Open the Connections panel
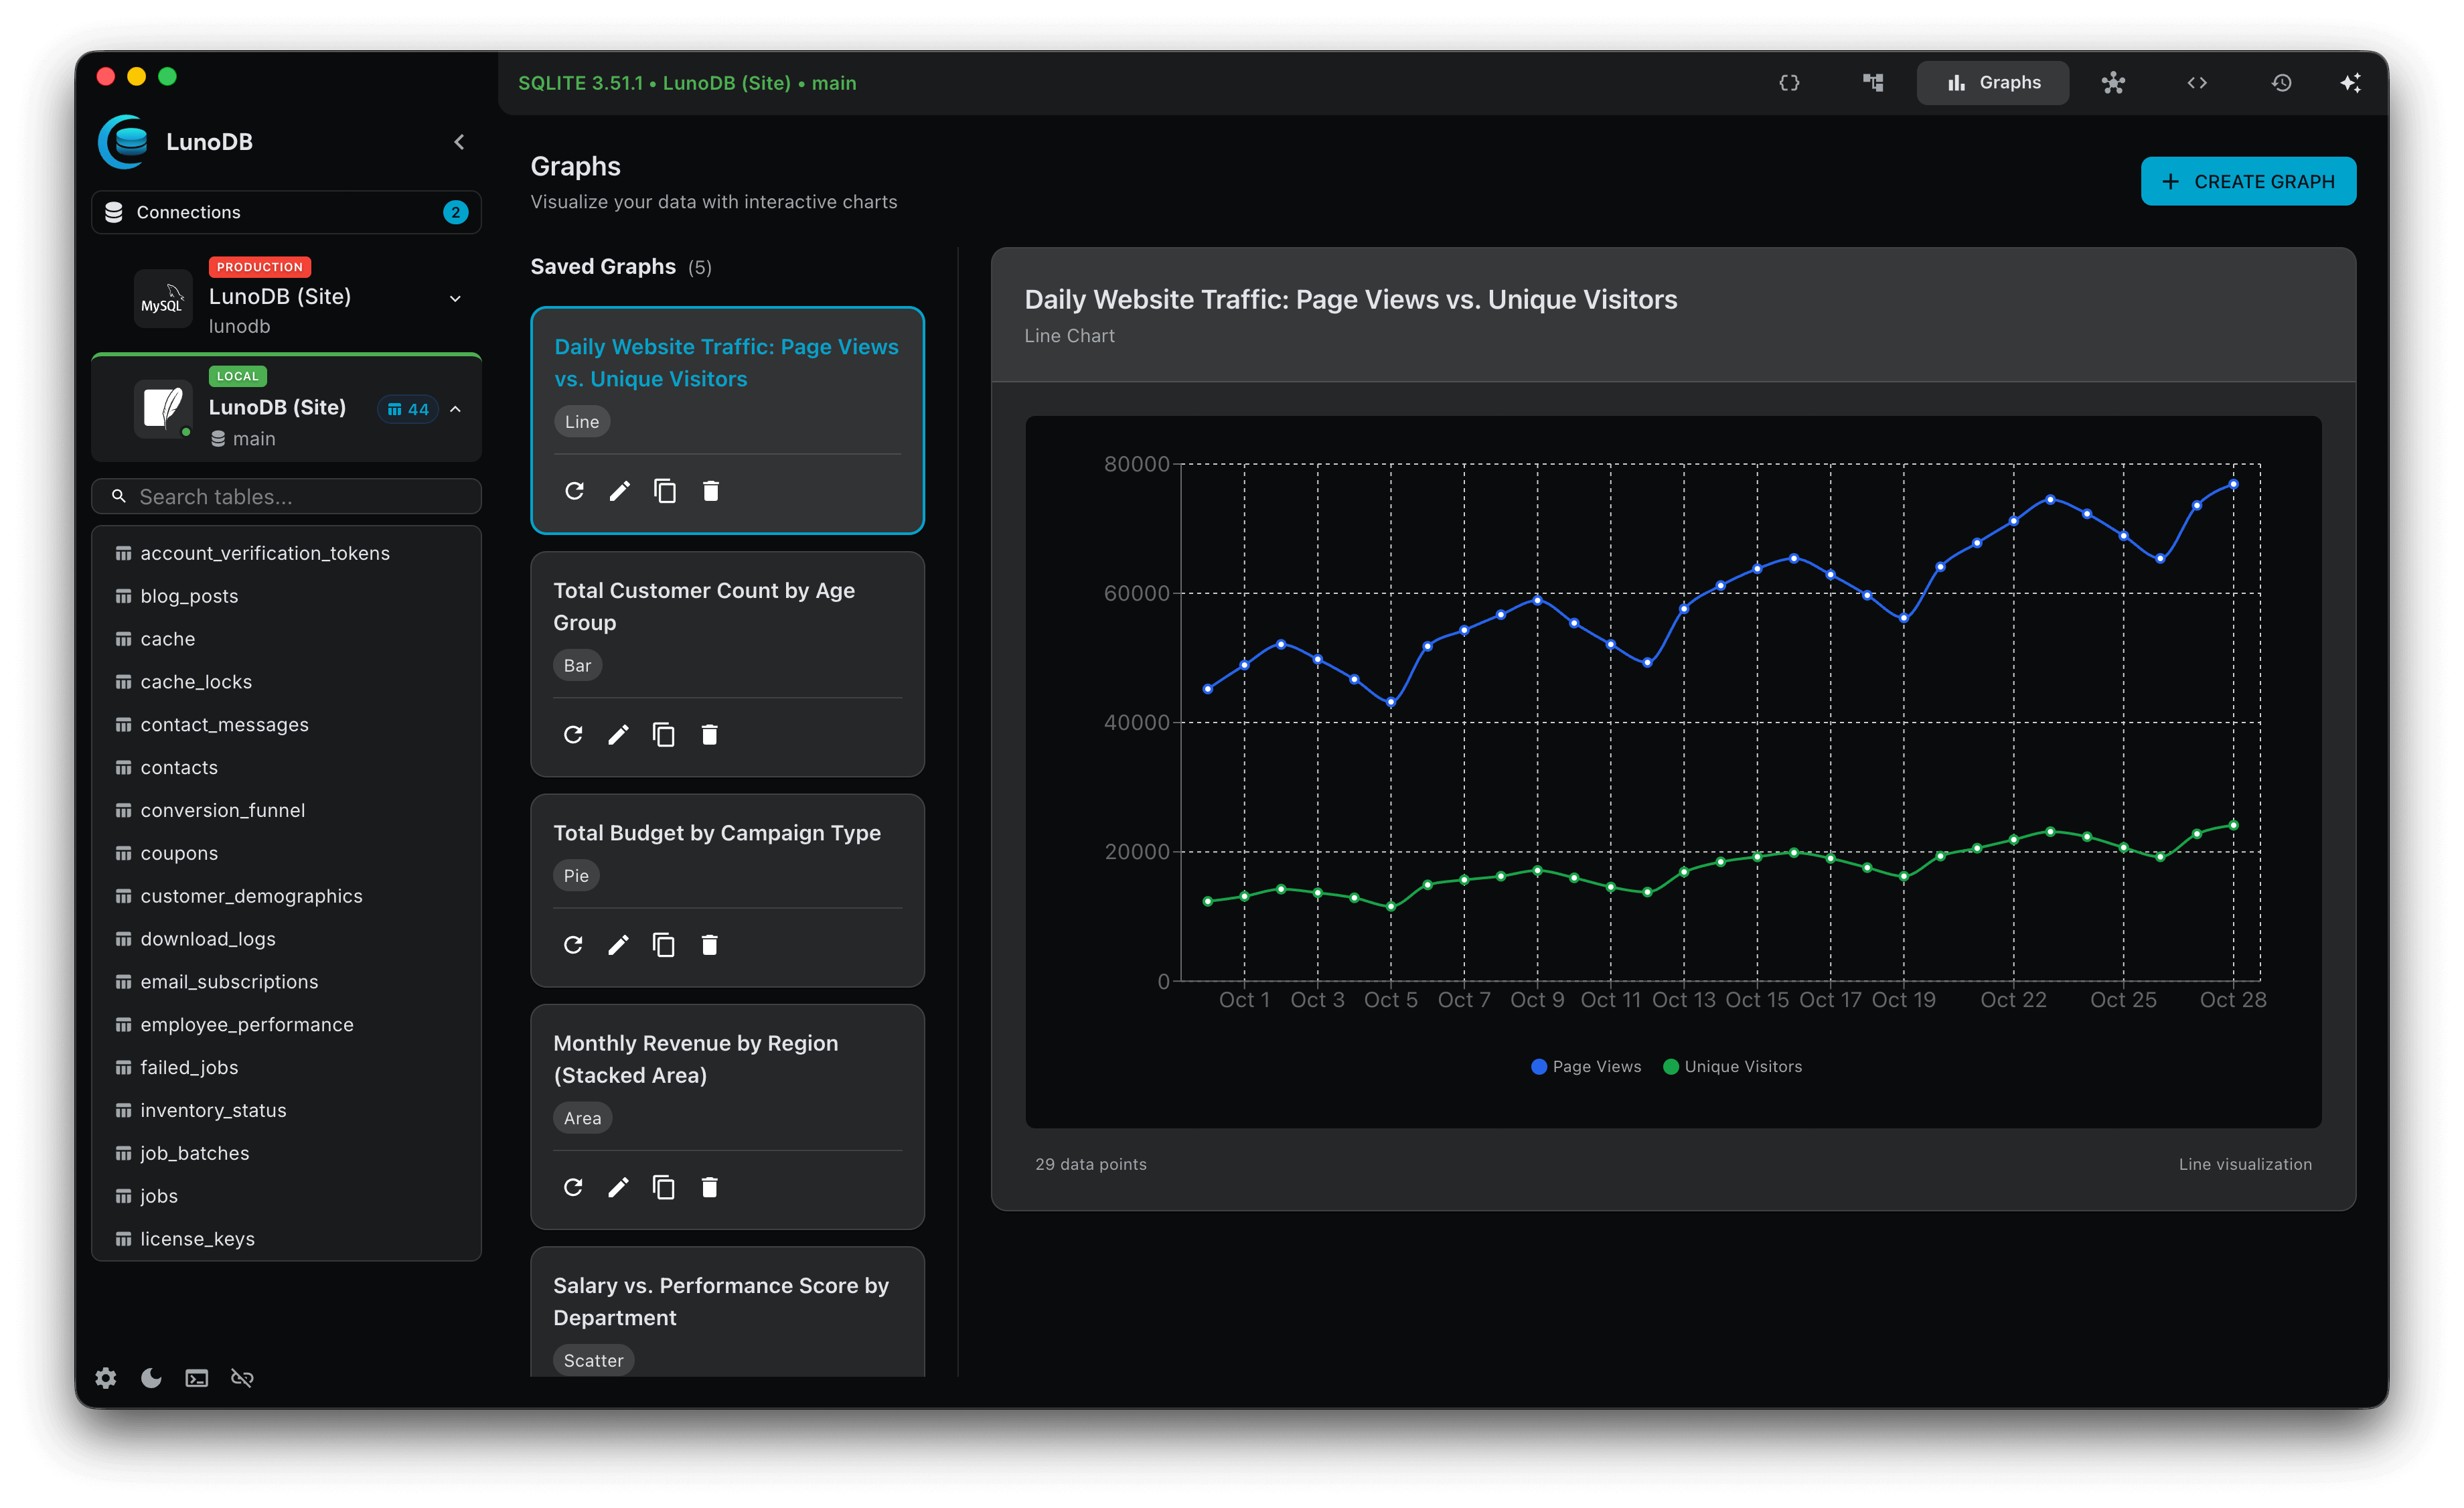Image resolution: width=2464 pixels, height=1508 pixels. coord(286,211)
